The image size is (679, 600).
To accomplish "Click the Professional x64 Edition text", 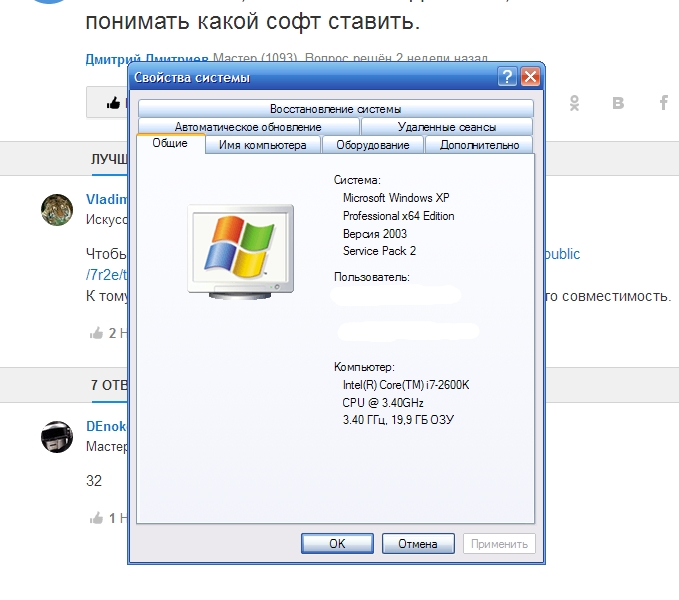I will 398,216.
